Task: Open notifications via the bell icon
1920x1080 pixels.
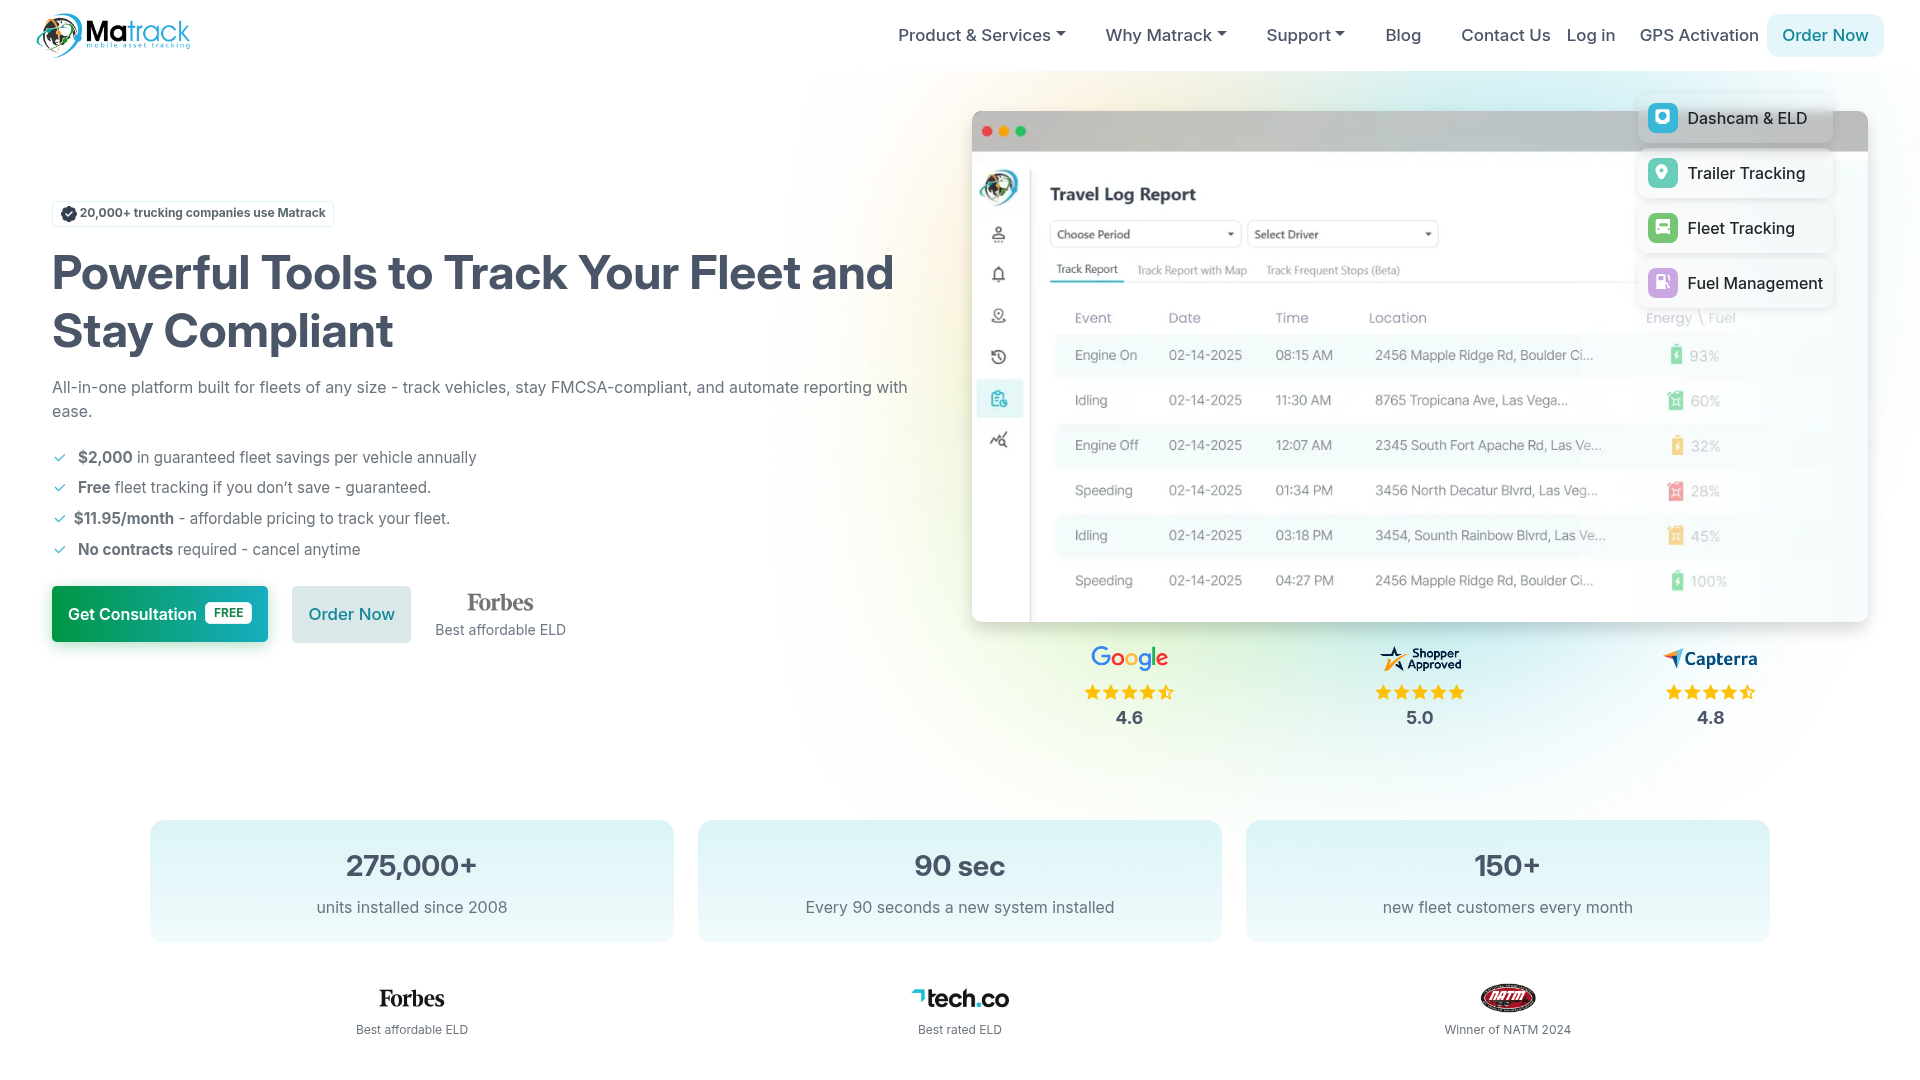Action: coord(998,275)
